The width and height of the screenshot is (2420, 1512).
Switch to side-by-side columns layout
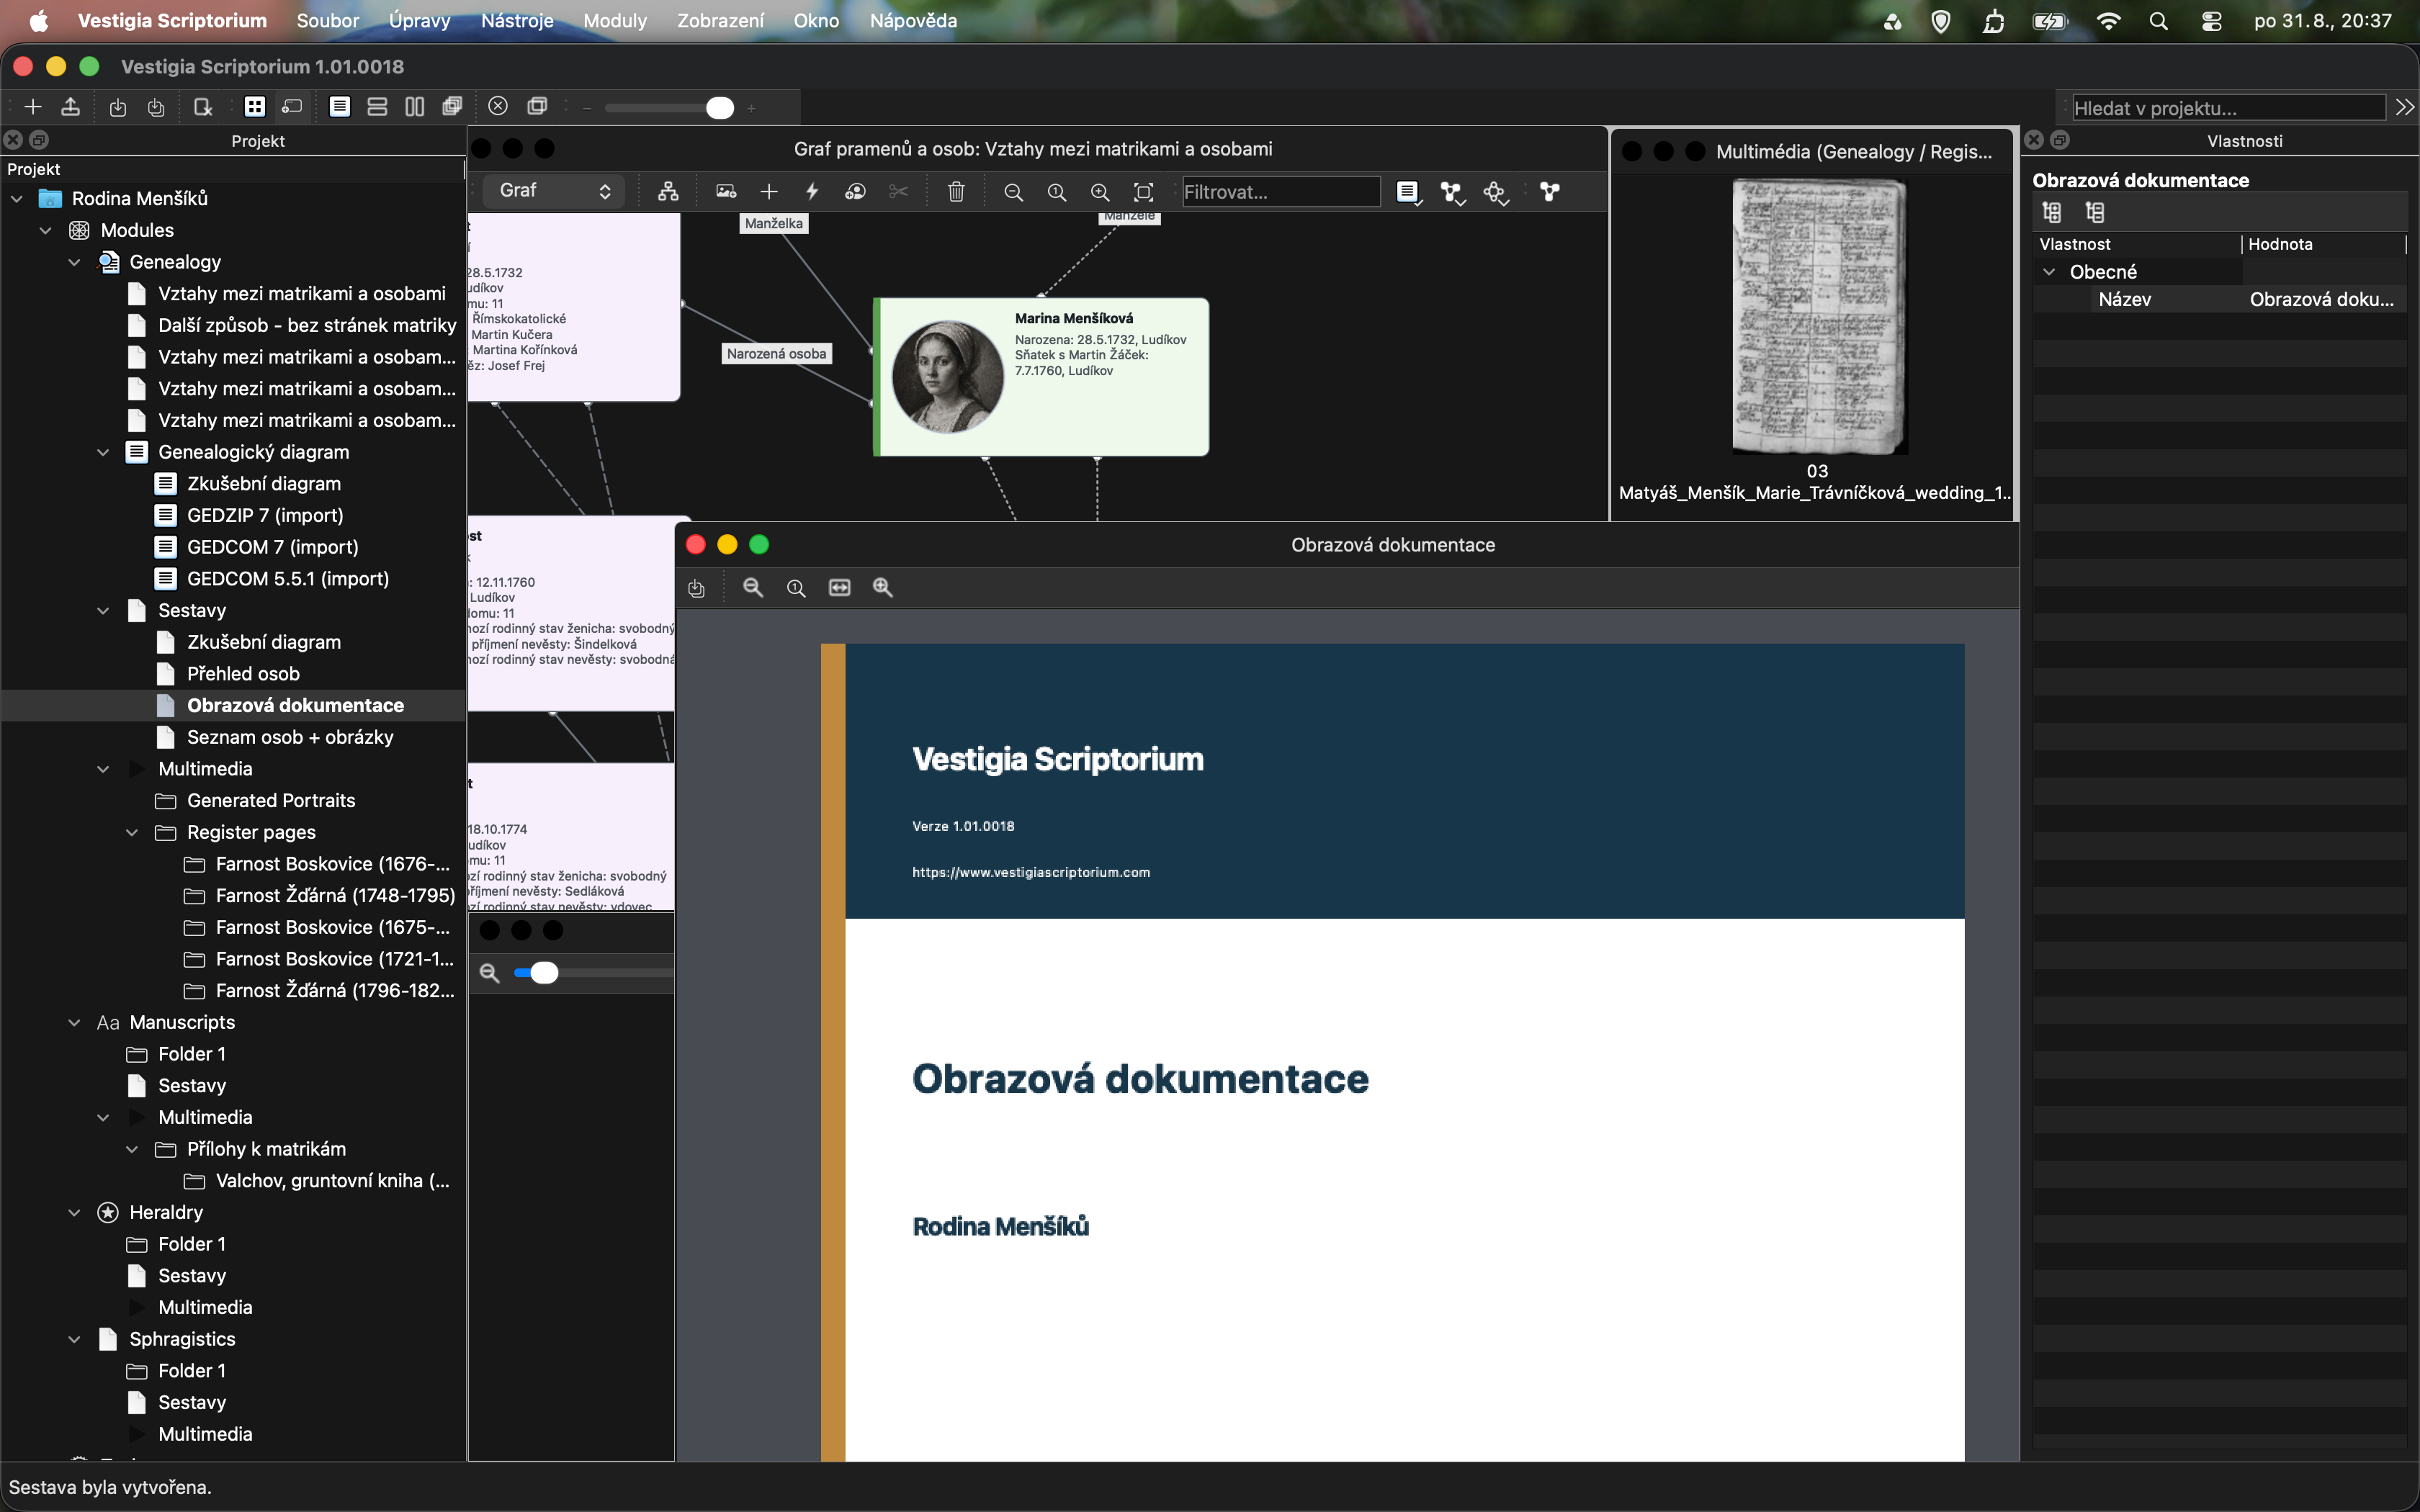pos(415,107)
